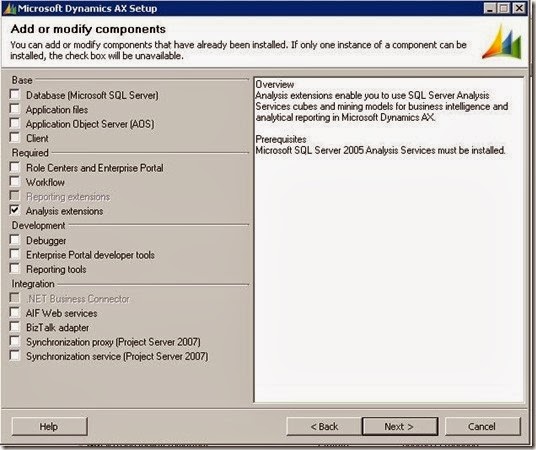This screenshot has width=536, height=450.
Task: Enable Synchronization proxy (Project Server 2007)
Action: pyautogui.click(x=15, y=341)
